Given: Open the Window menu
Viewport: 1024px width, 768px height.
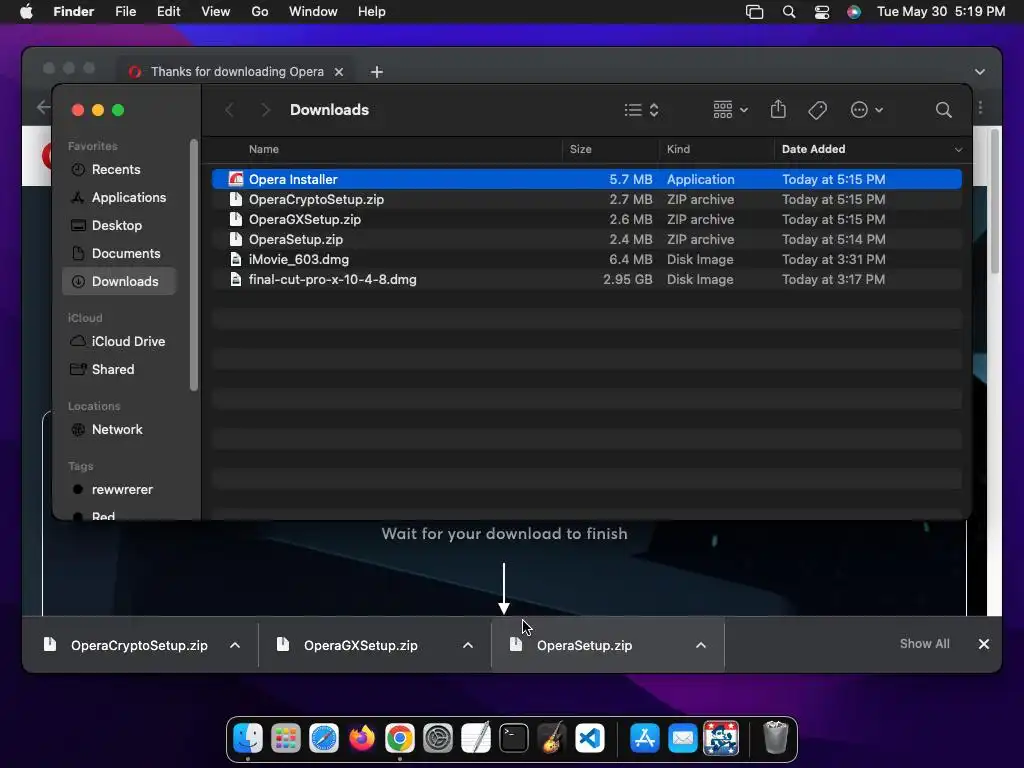Looking at the screenshot, I should [x=313, y=12].
